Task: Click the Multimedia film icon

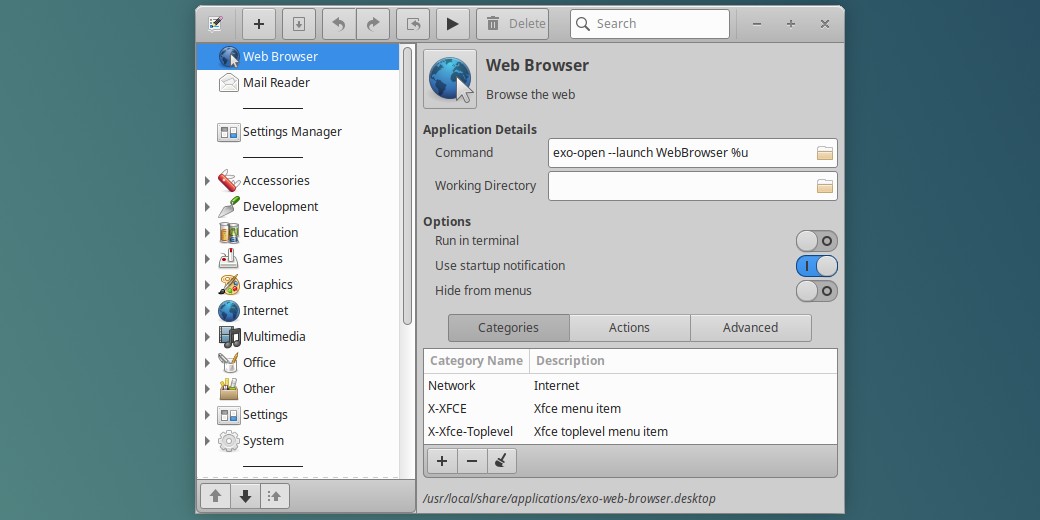Action: pyautogui.click(x=229, y=336)
